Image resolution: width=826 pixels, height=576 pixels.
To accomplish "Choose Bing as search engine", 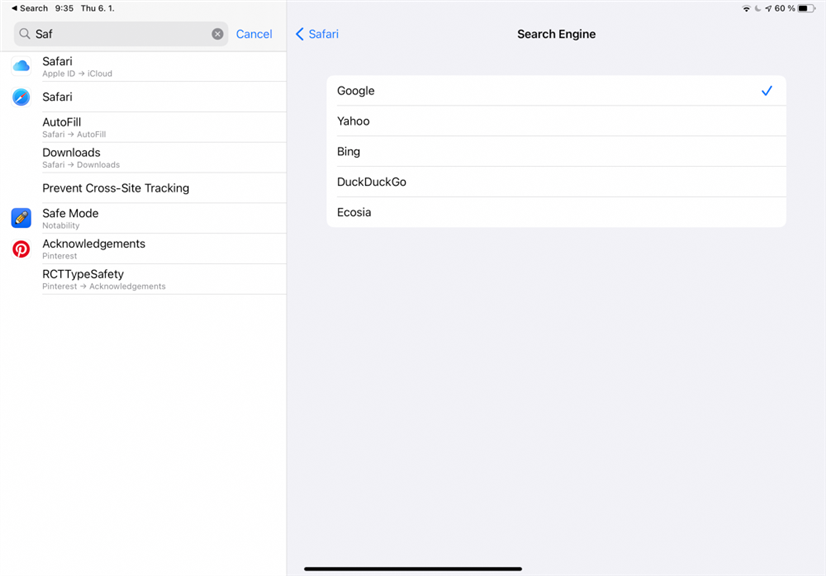I will (x=555, y=152).
